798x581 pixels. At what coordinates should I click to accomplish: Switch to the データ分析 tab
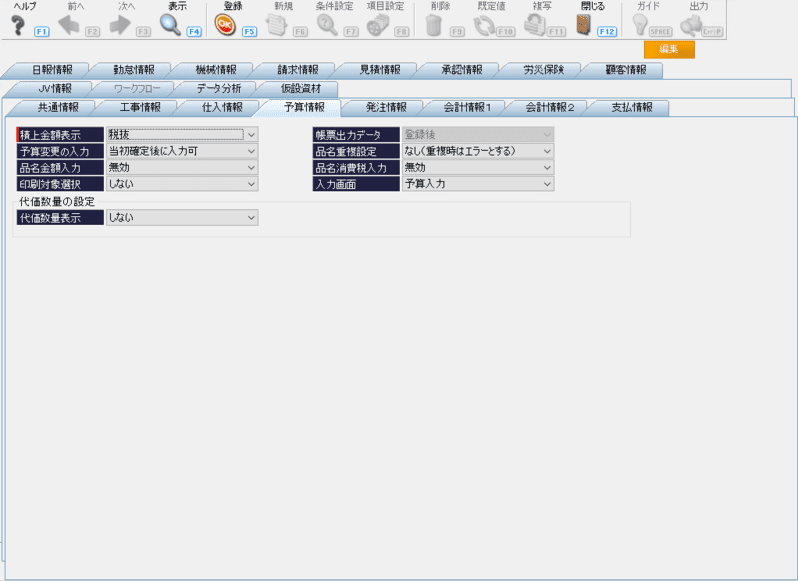click(219, 89)
